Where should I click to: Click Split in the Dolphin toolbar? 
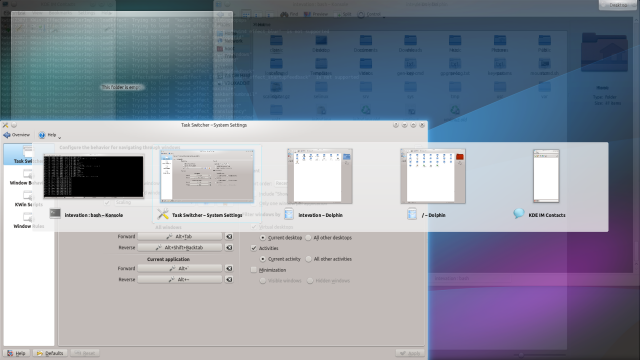tap(343, 14)
